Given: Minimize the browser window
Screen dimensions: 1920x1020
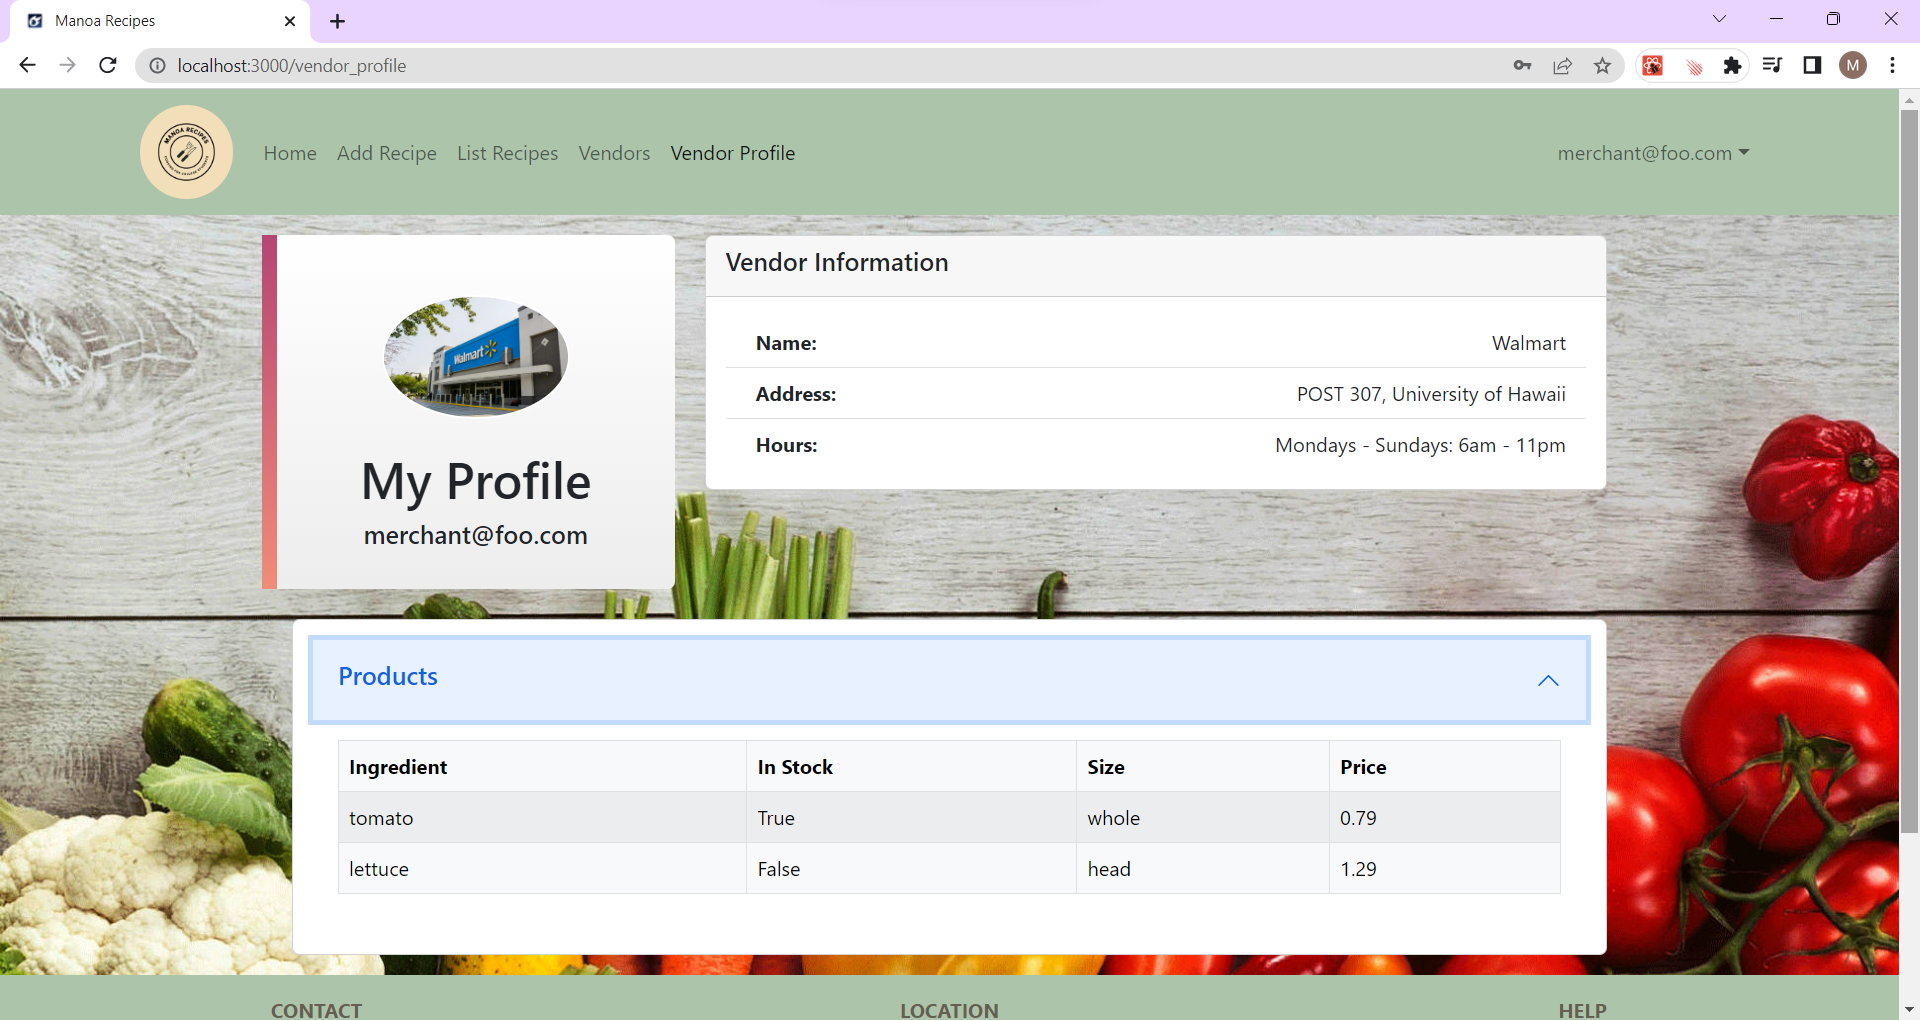Looking at the screenshot, I should (1776, 19).
